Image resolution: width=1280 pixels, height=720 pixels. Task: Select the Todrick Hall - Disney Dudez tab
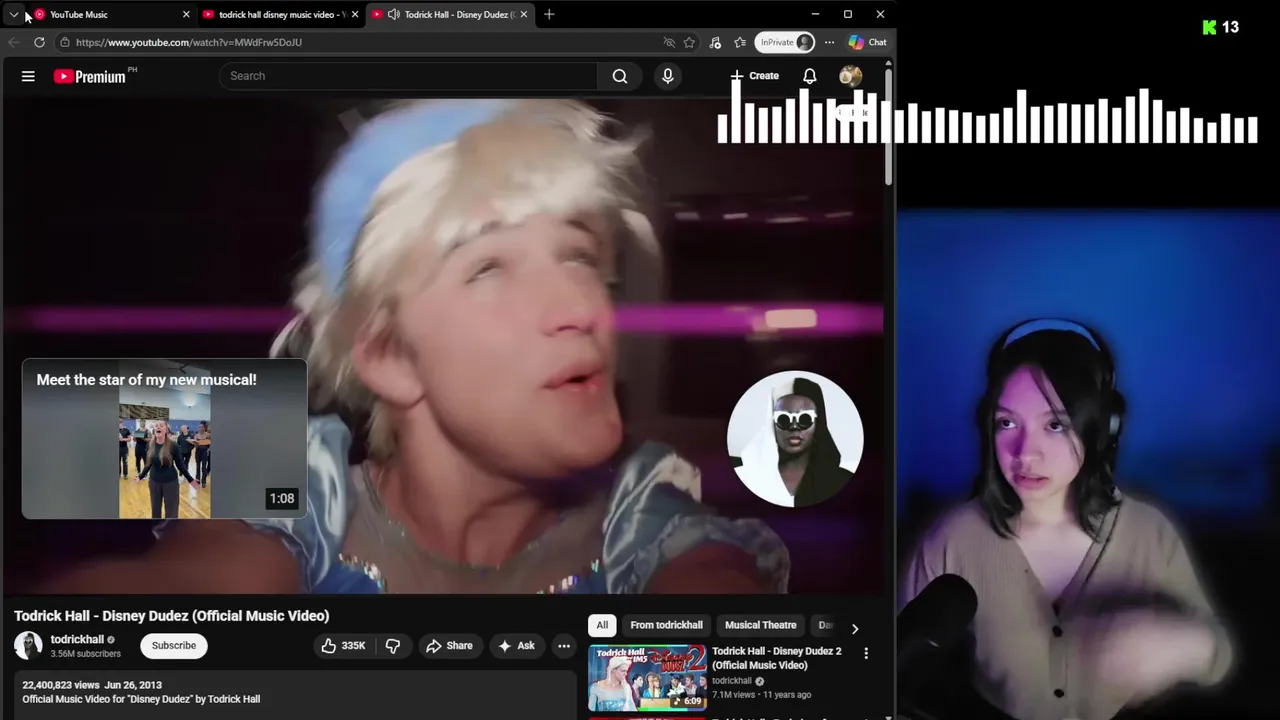(x=450, y=14)
